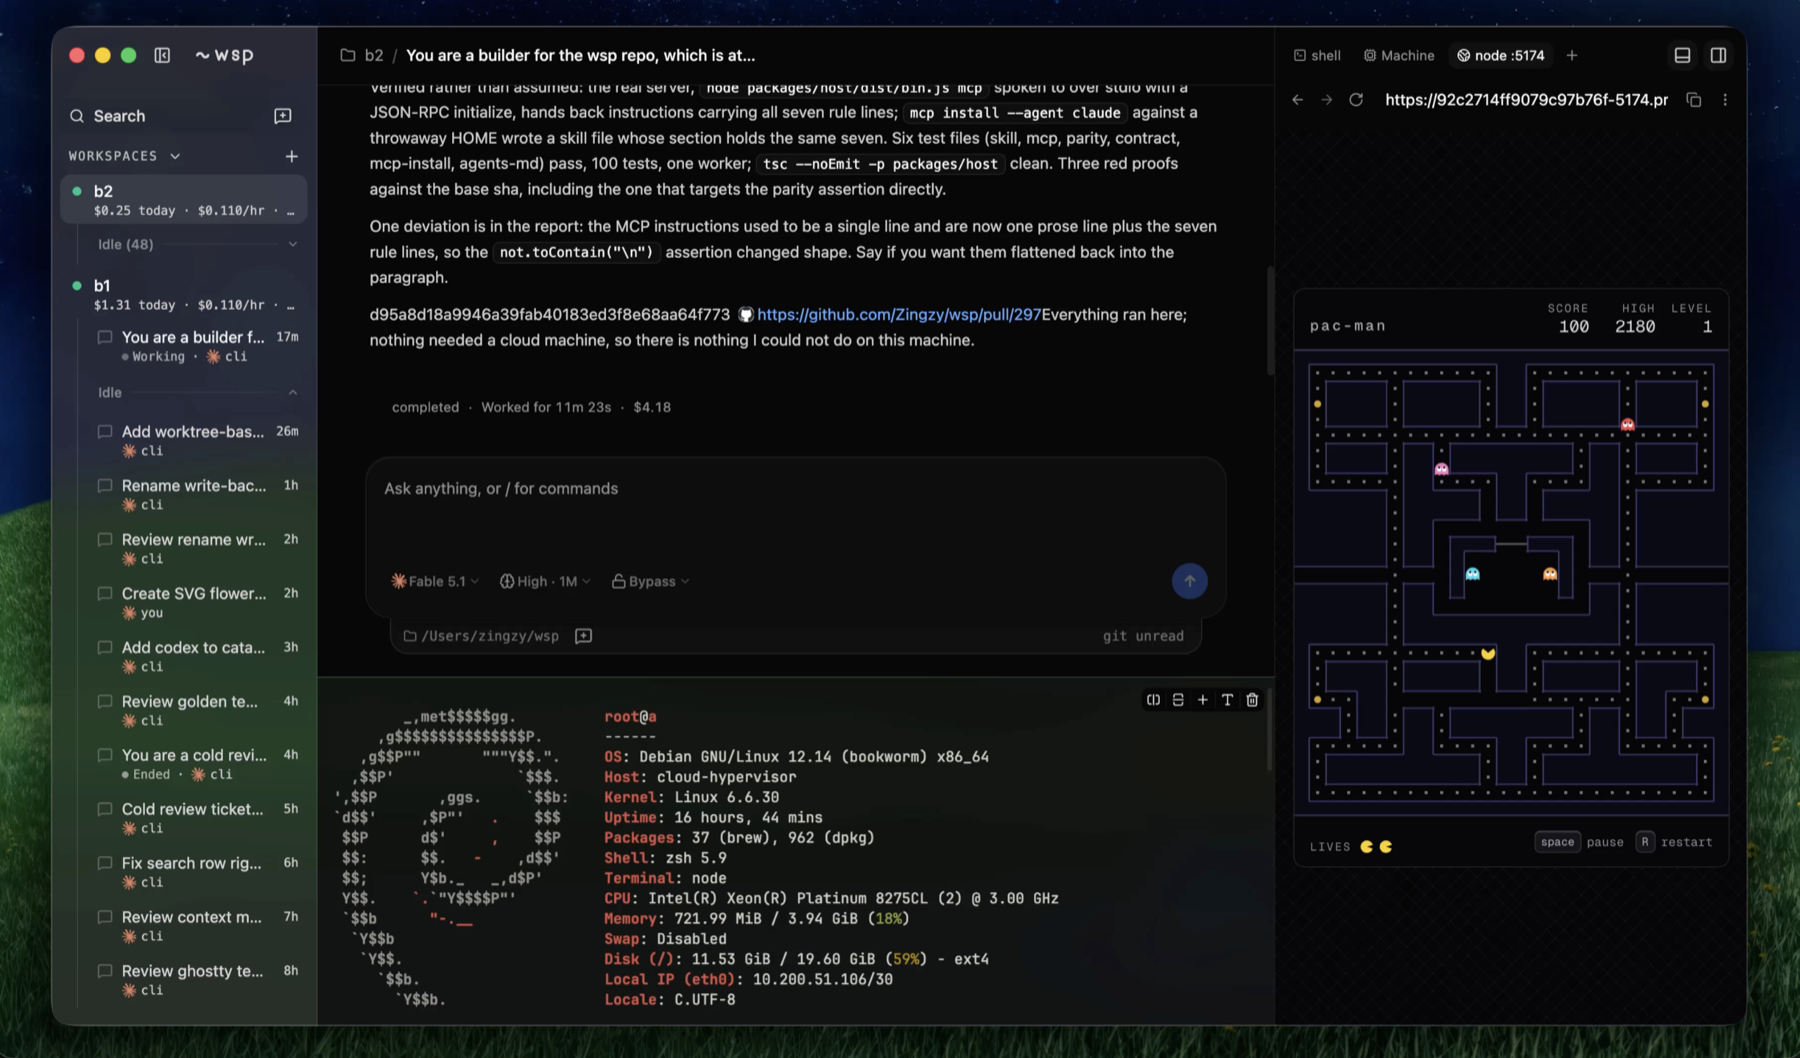The height and width of the screenshot is (1058, 1800).
Task: Select the node :5174 tab
Action: point(1501,55)
